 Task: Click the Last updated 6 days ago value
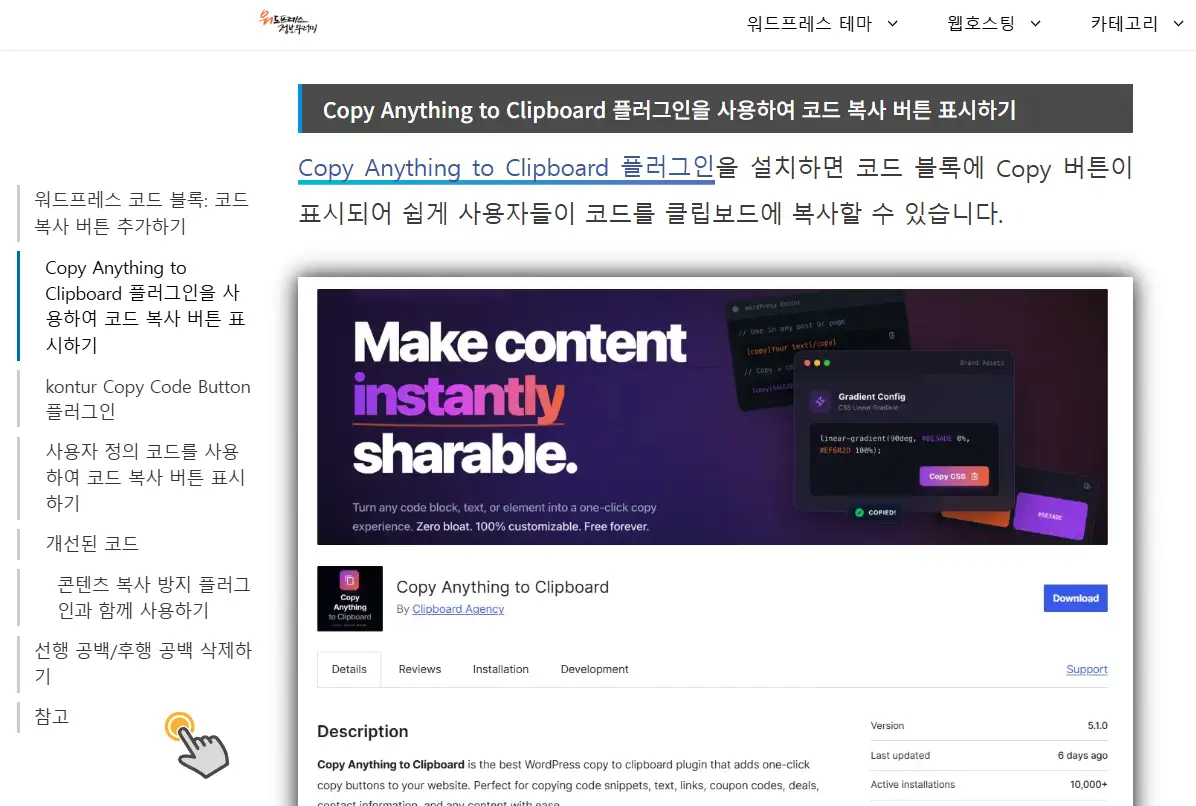1082,756
